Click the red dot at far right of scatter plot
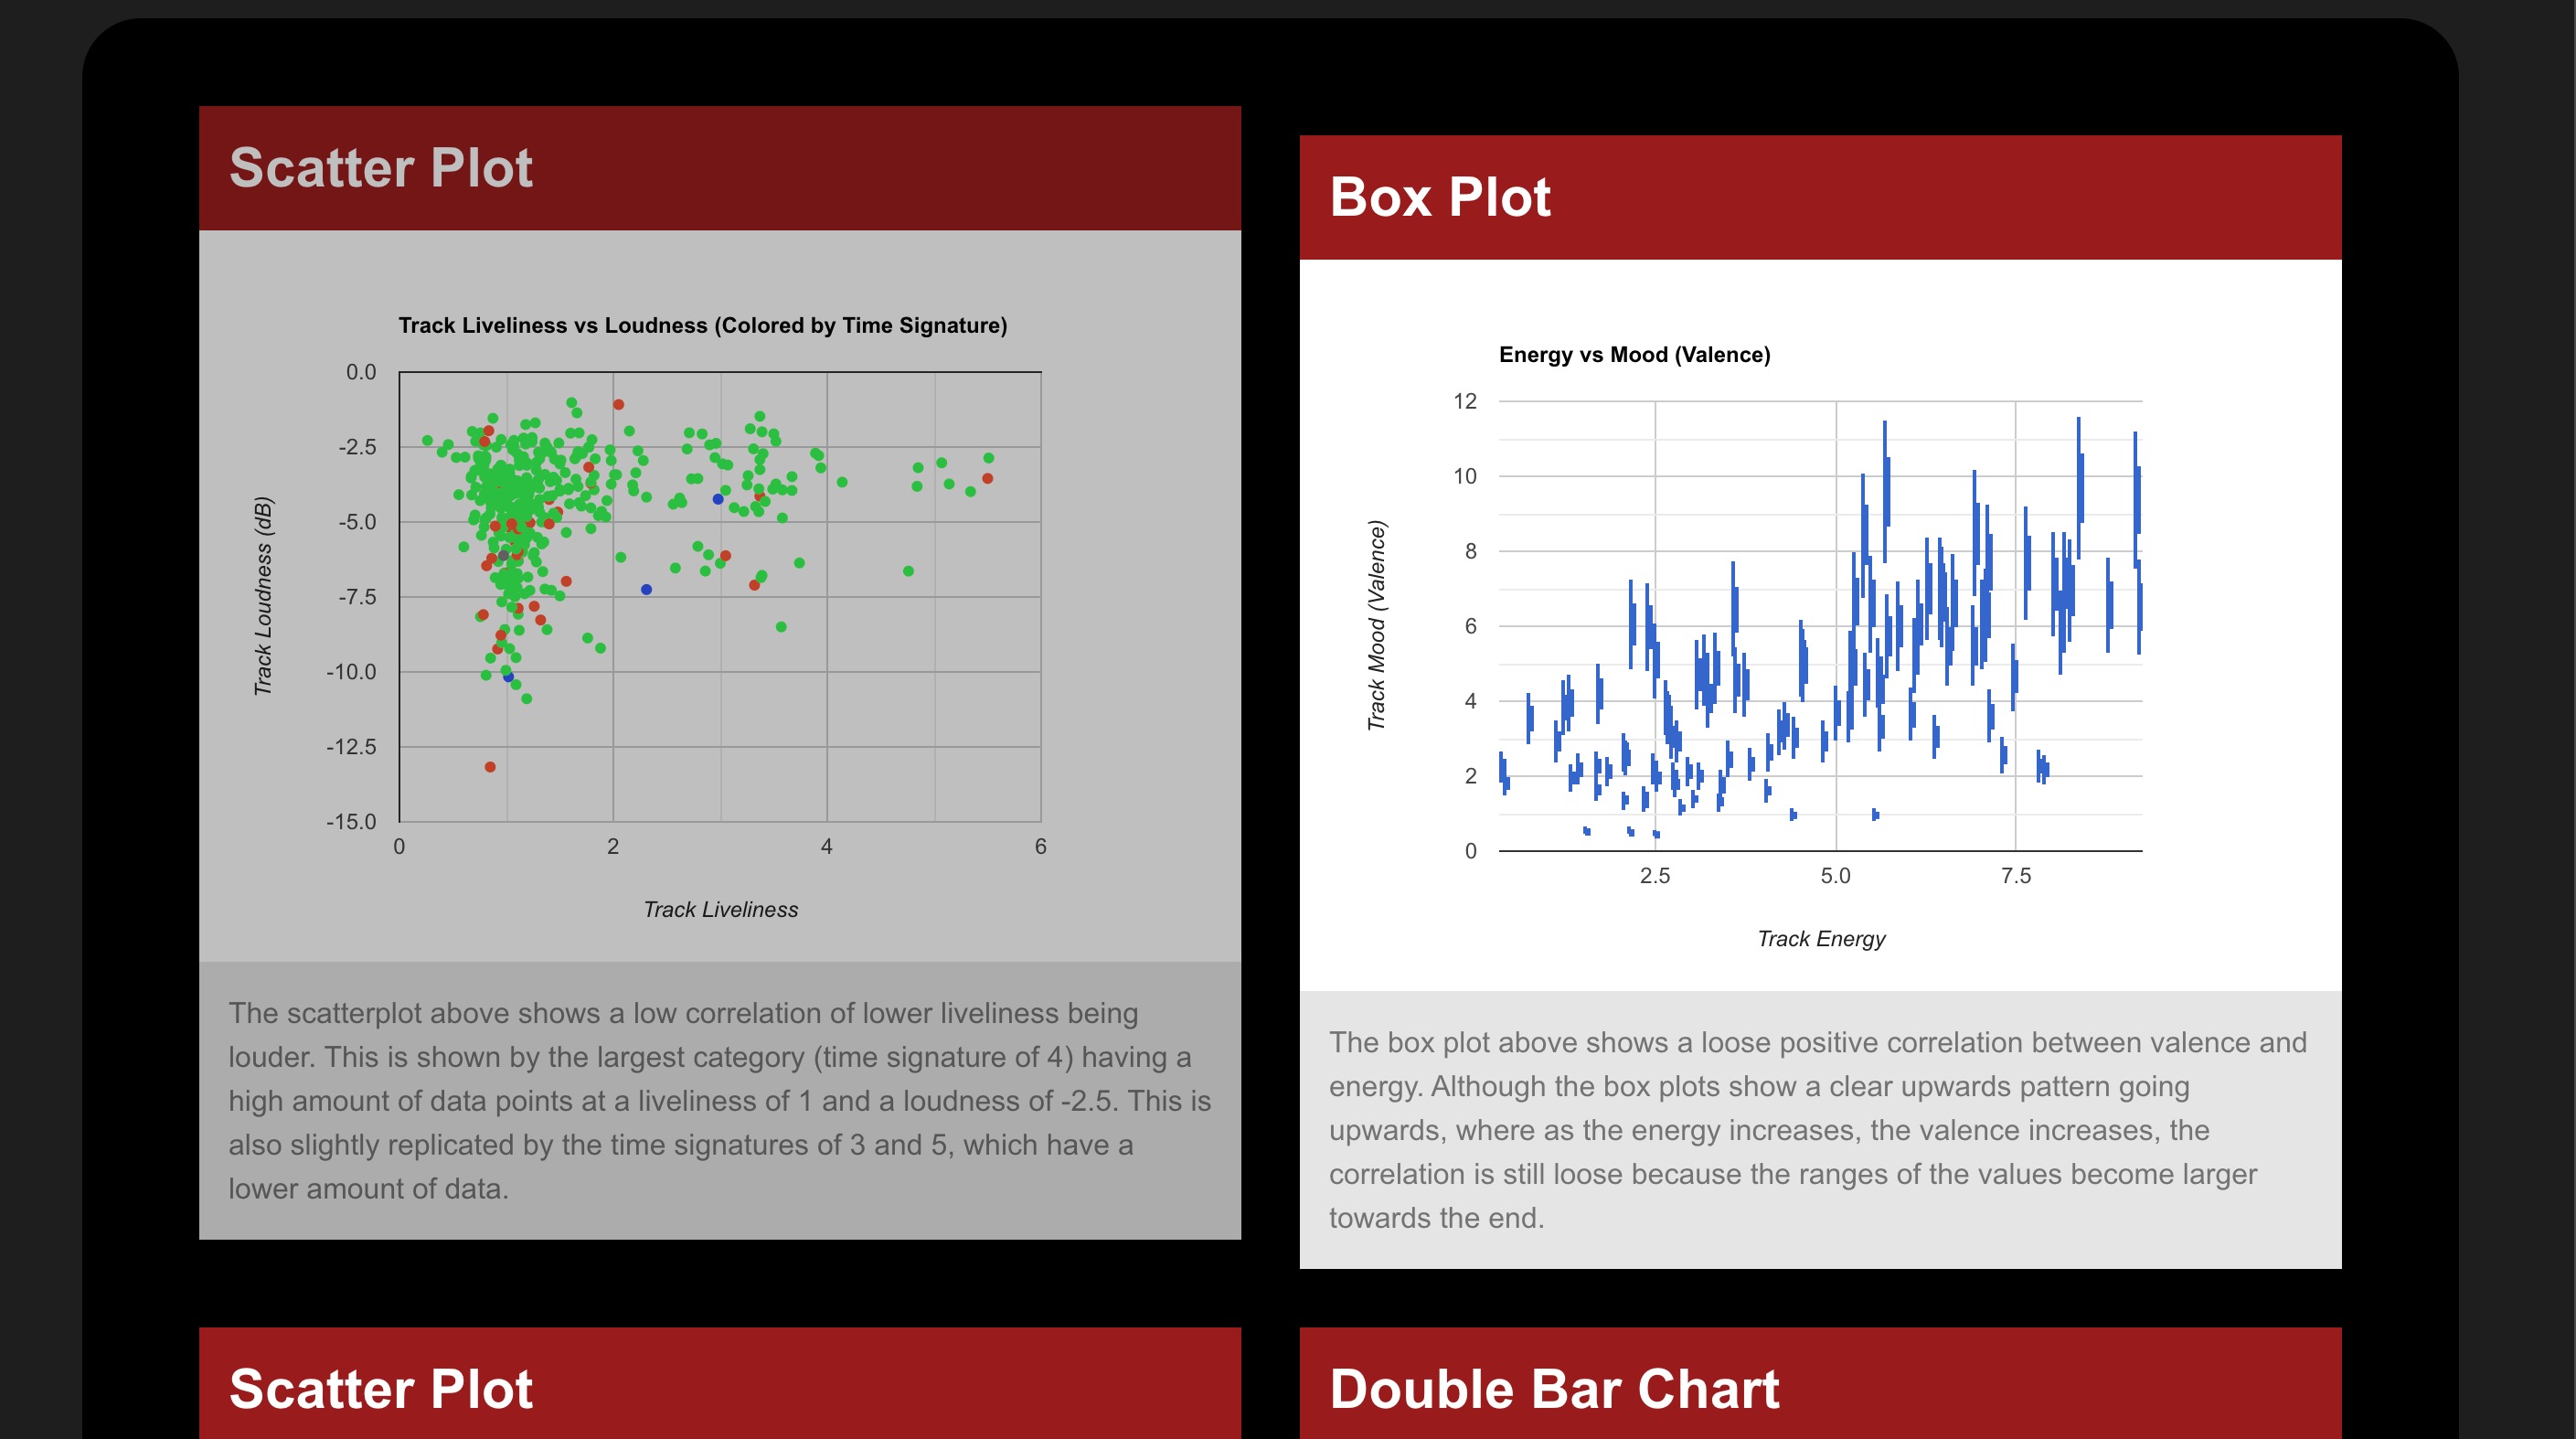2576x1439 pixels. 987,479
